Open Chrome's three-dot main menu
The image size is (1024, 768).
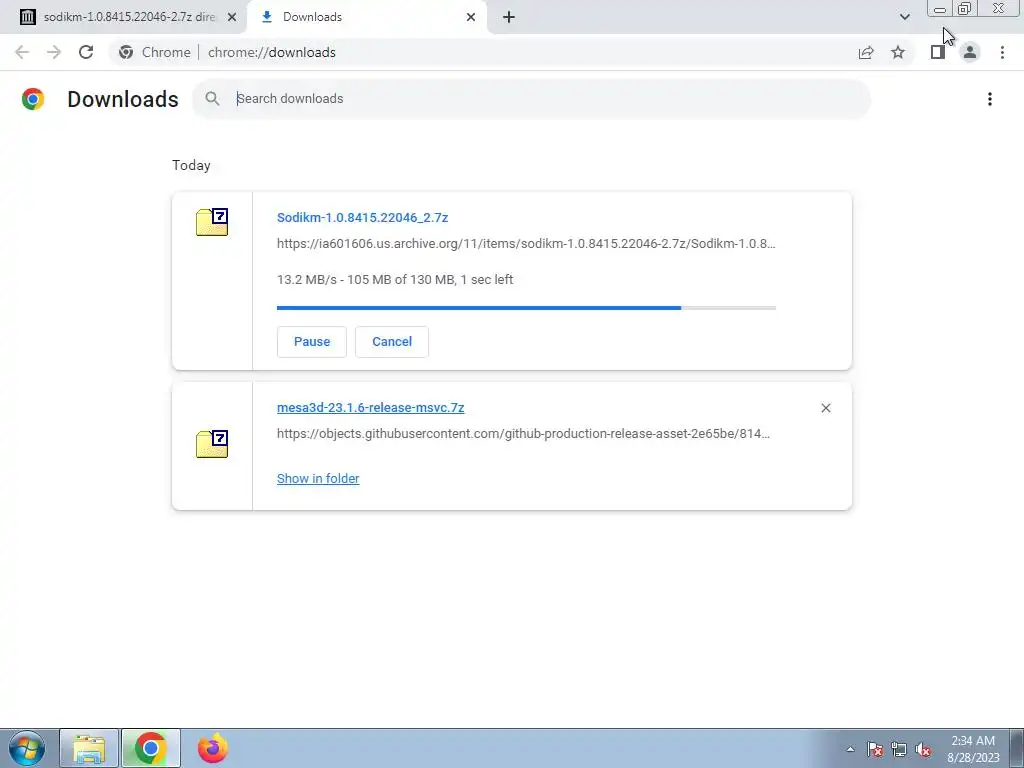point(1002,52)
